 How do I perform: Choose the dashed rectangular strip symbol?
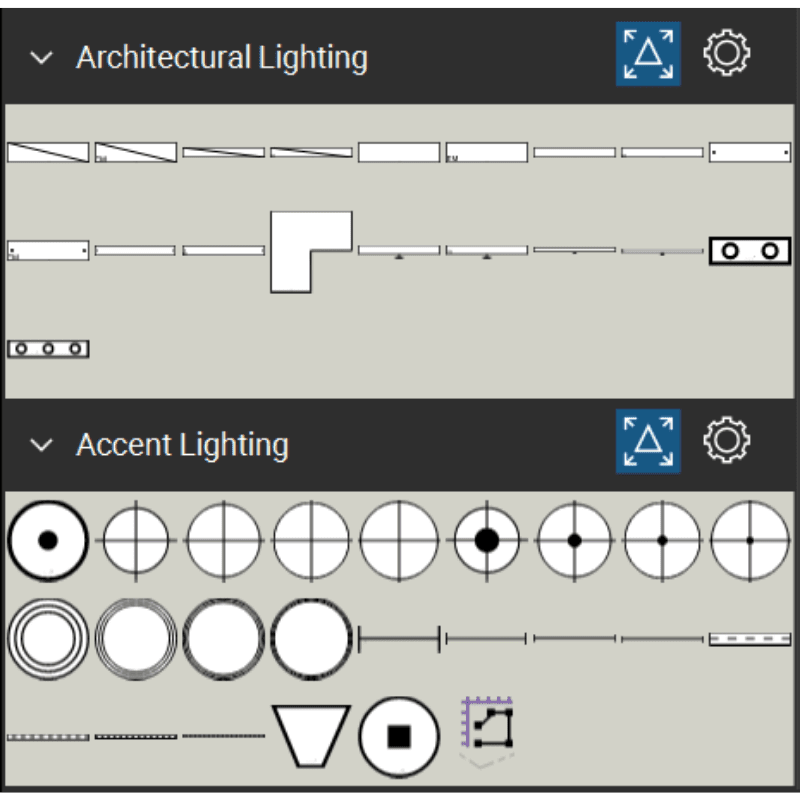(x=750, y=639)
